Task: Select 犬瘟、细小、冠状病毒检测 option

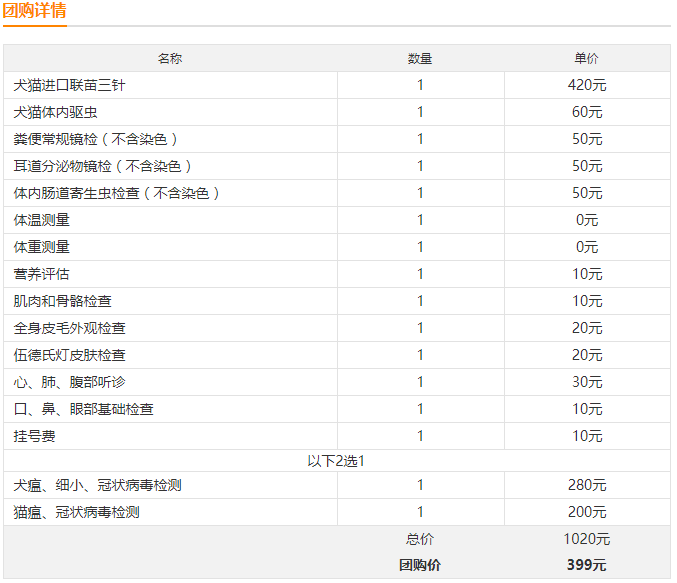Action: pos(97,485)
